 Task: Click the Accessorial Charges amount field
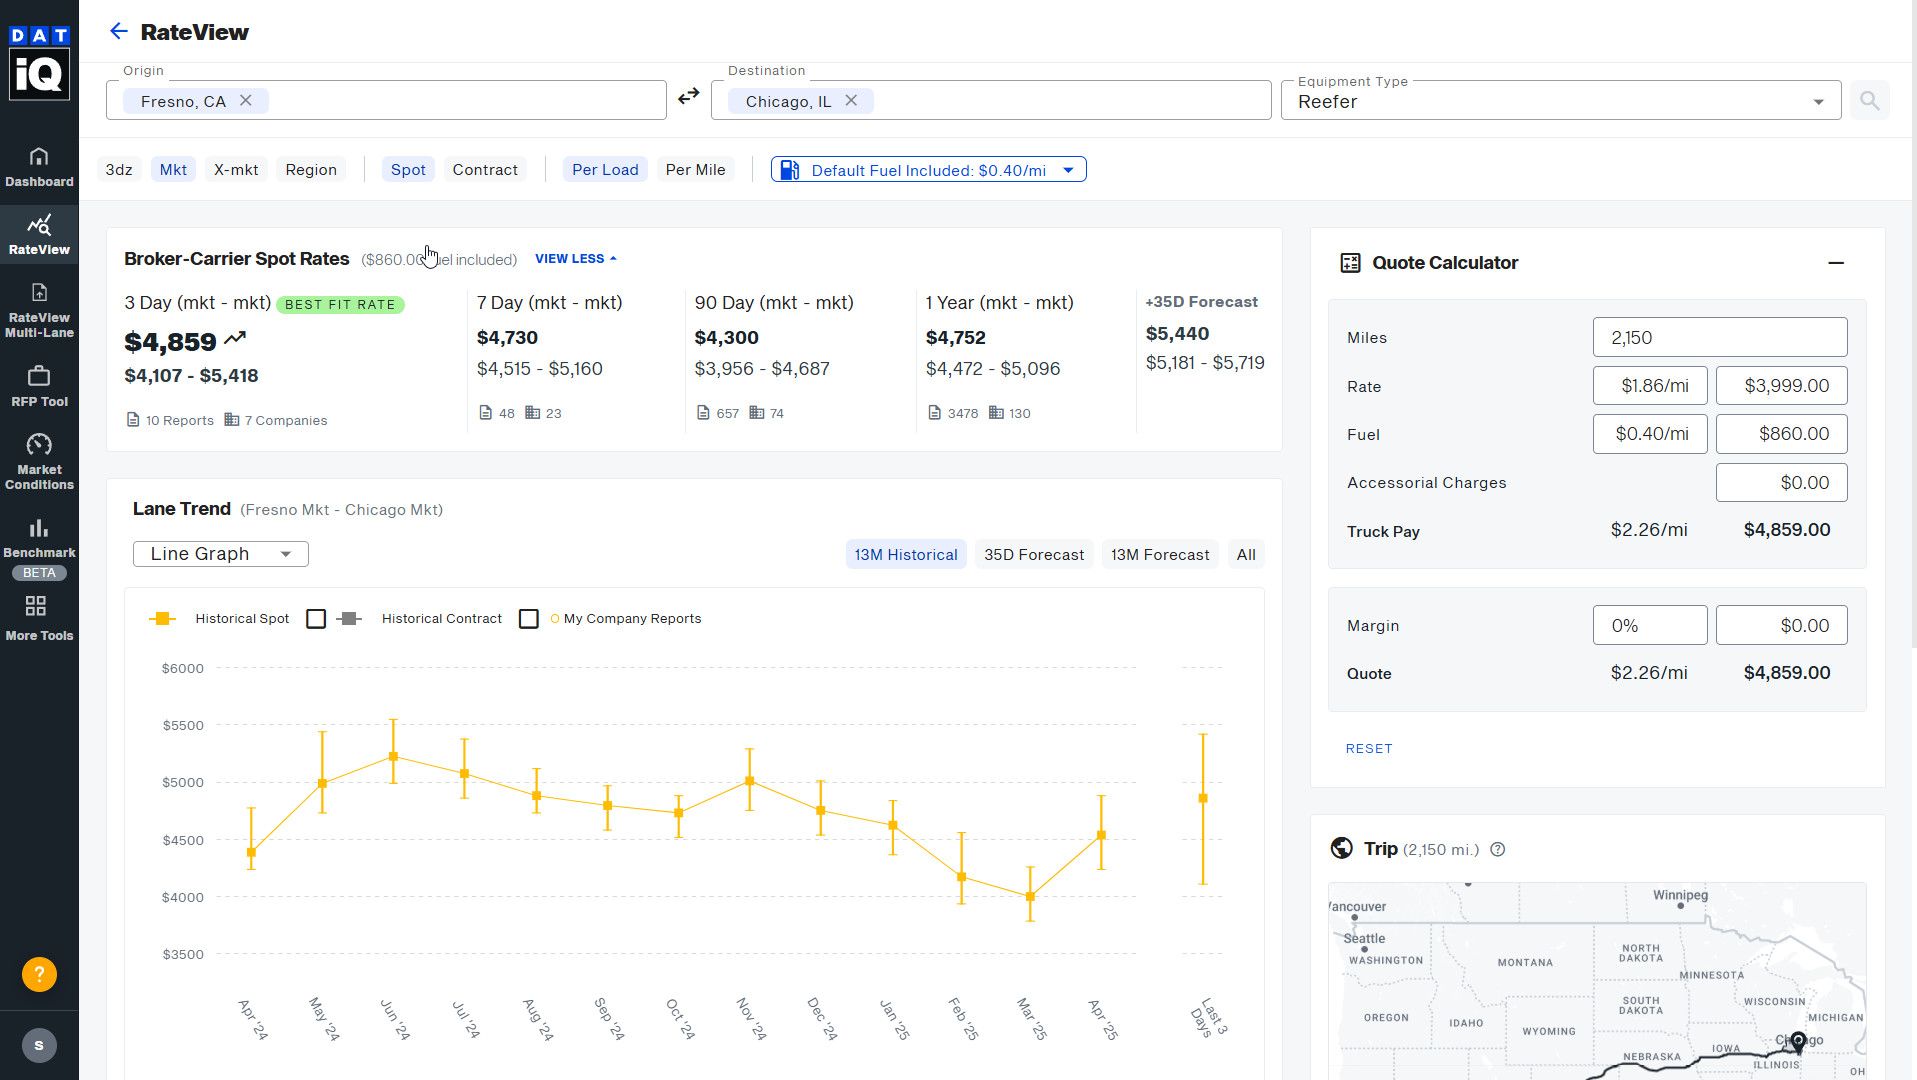click(1782, 483)
